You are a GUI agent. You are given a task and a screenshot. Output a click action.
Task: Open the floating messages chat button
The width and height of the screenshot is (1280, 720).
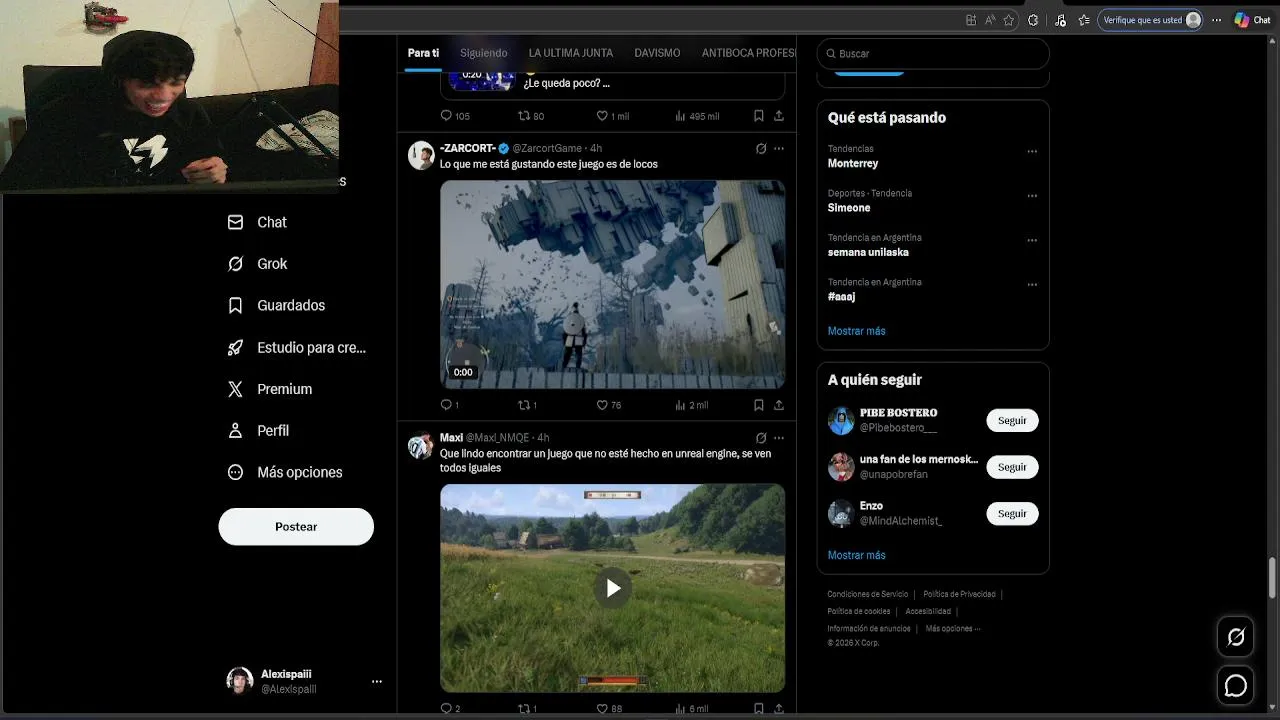[x=1236, y=685]
